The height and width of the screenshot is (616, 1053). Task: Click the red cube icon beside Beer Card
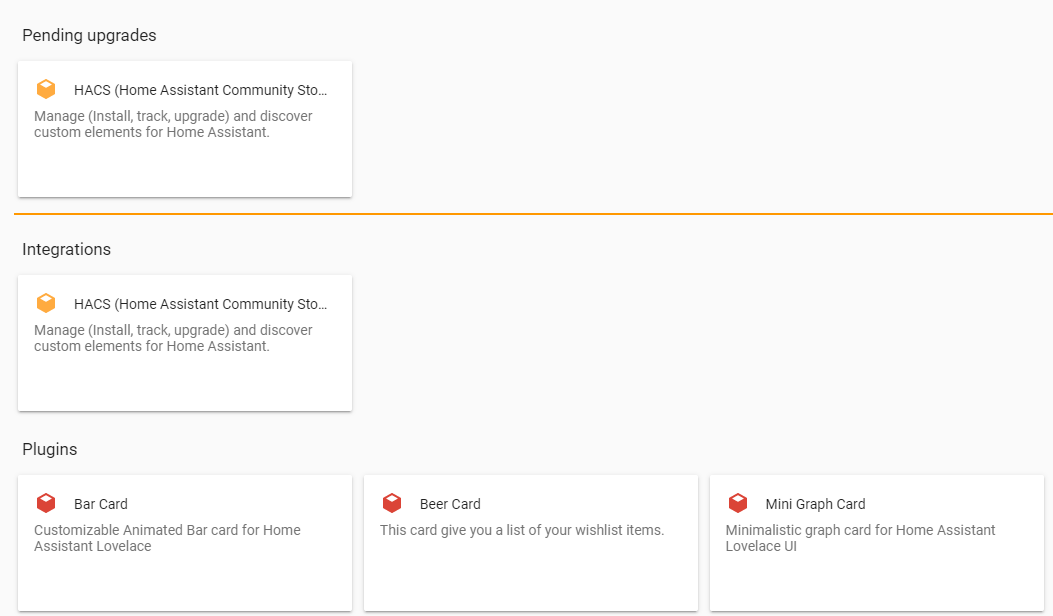click(392, 504)
